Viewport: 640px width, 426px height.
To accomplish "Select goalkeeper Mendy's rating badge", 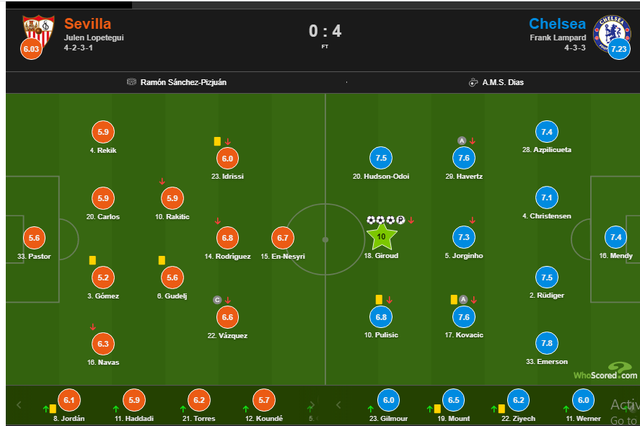I will tap(616, 237).
